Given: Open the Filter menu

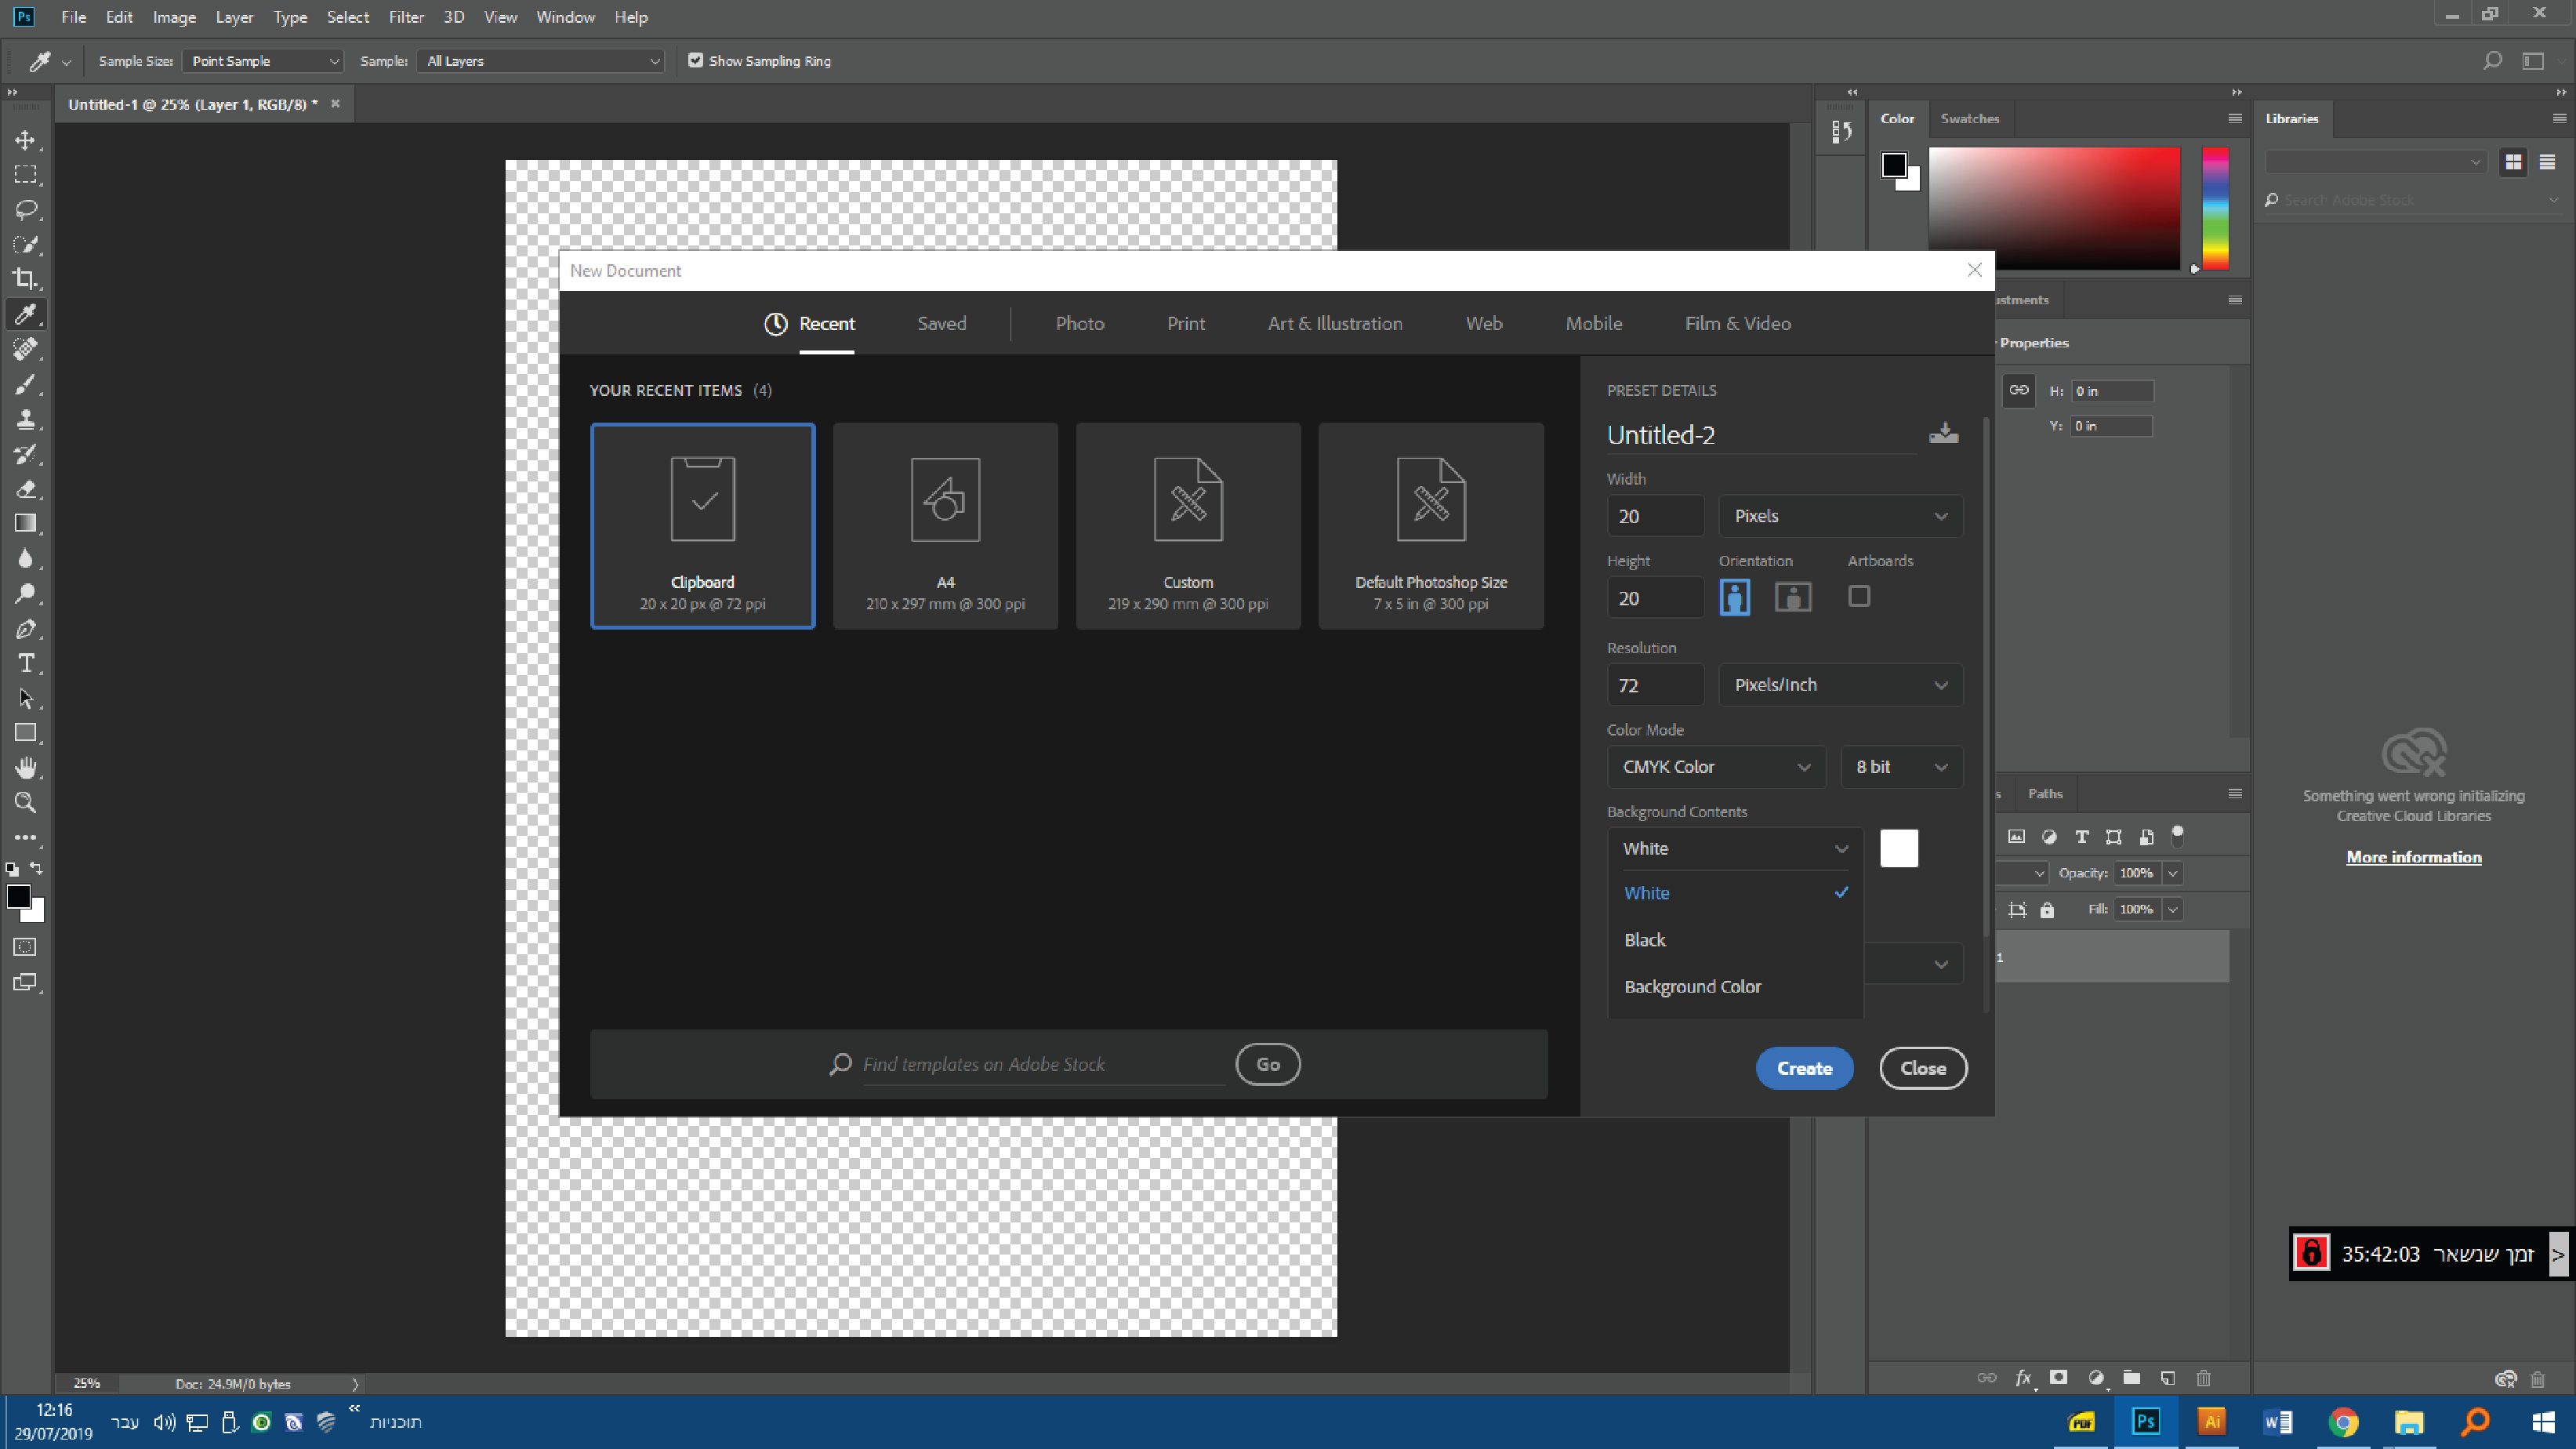Looking at the screenshot, I should (406, 17).
